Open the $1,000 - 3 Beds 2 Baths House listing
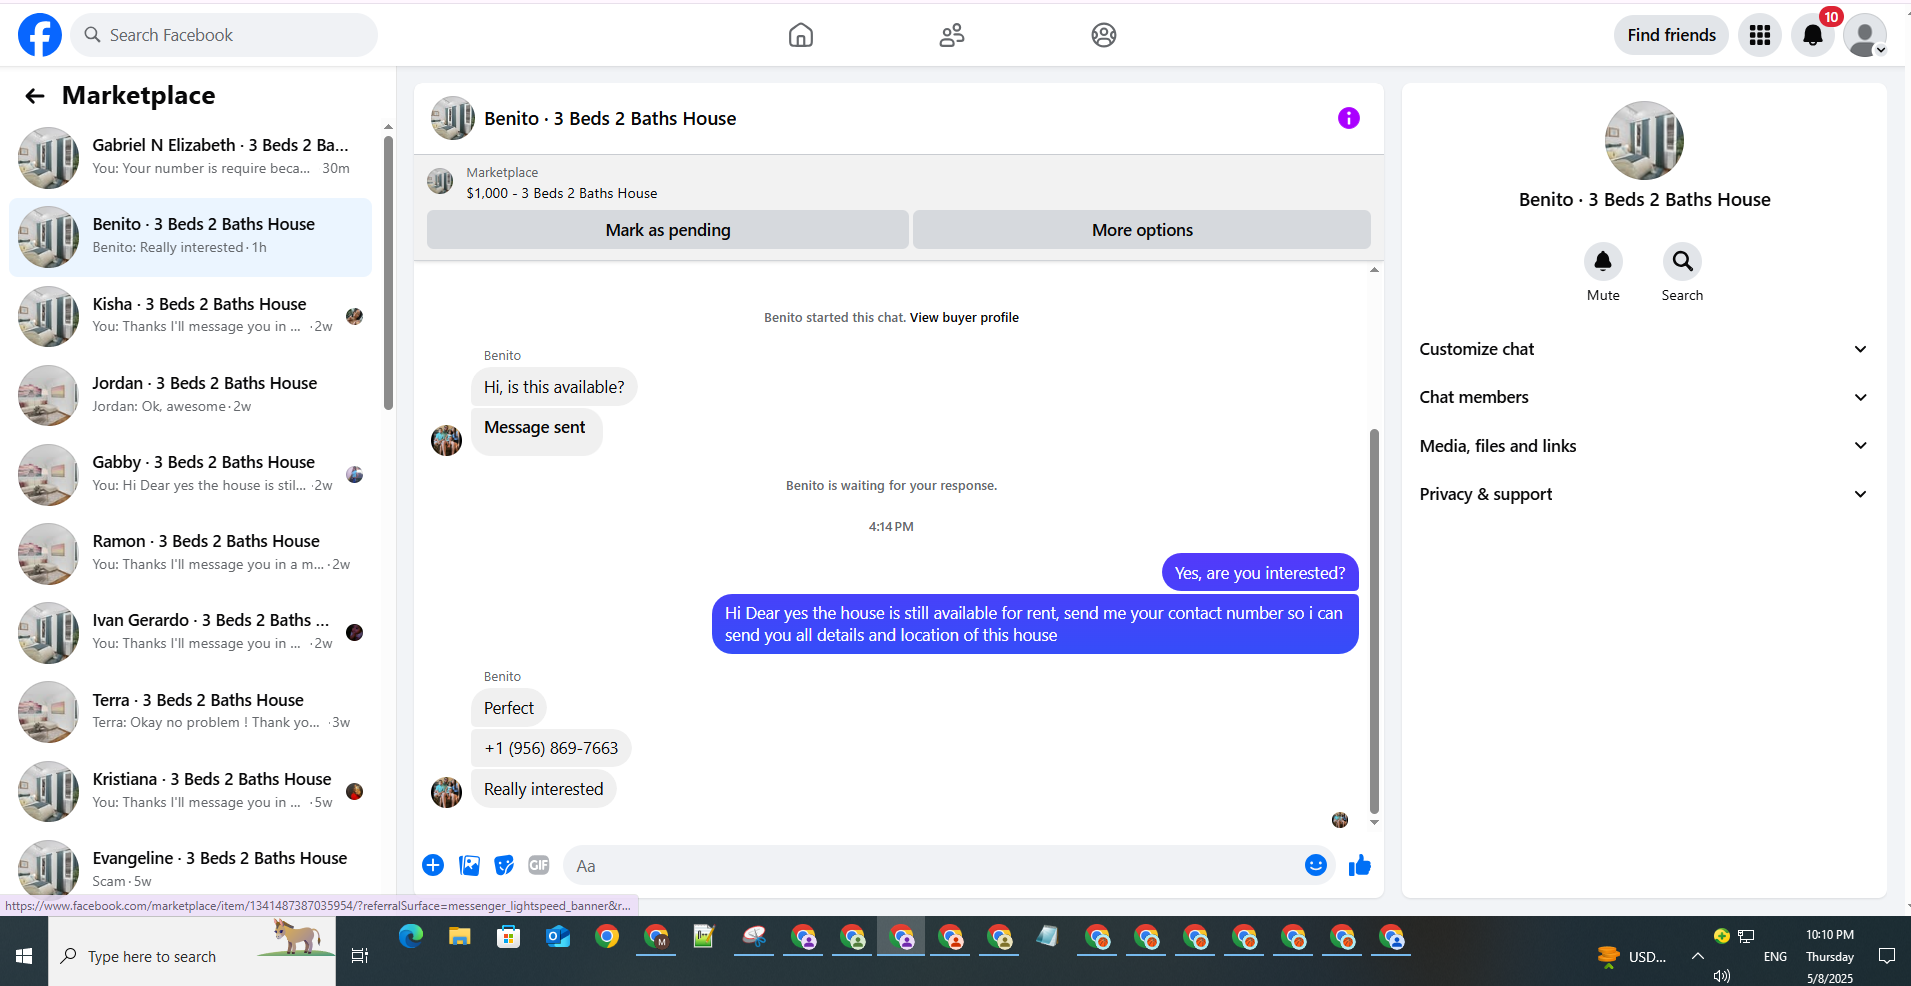Viewport: 1911px width, 986px height. pyautogui.click(x=562, y=193)
